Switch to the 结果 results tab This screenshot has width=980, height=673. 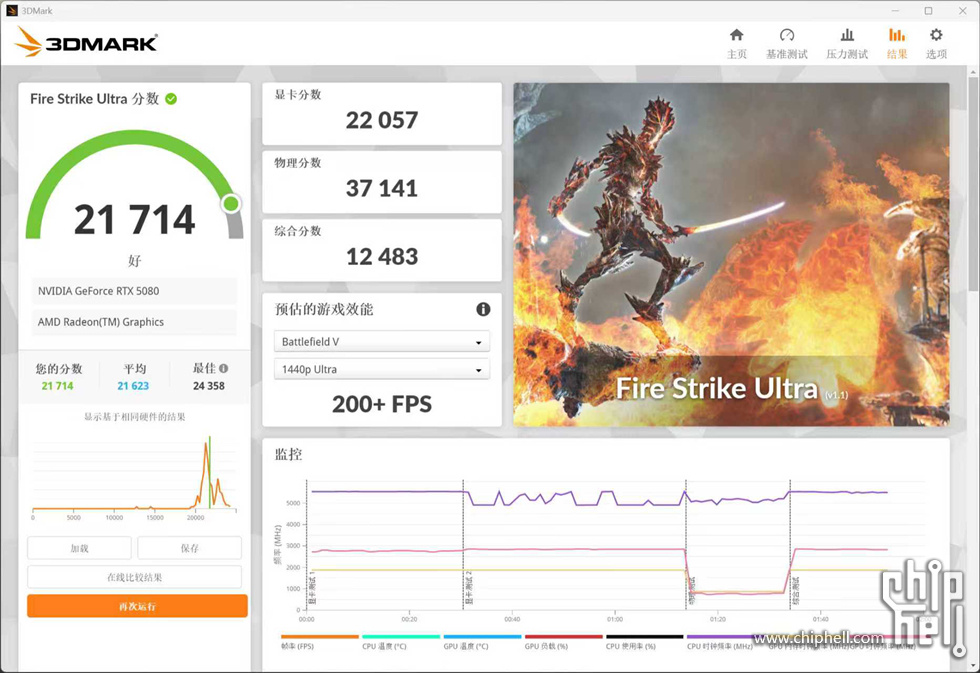coord(897,44)
